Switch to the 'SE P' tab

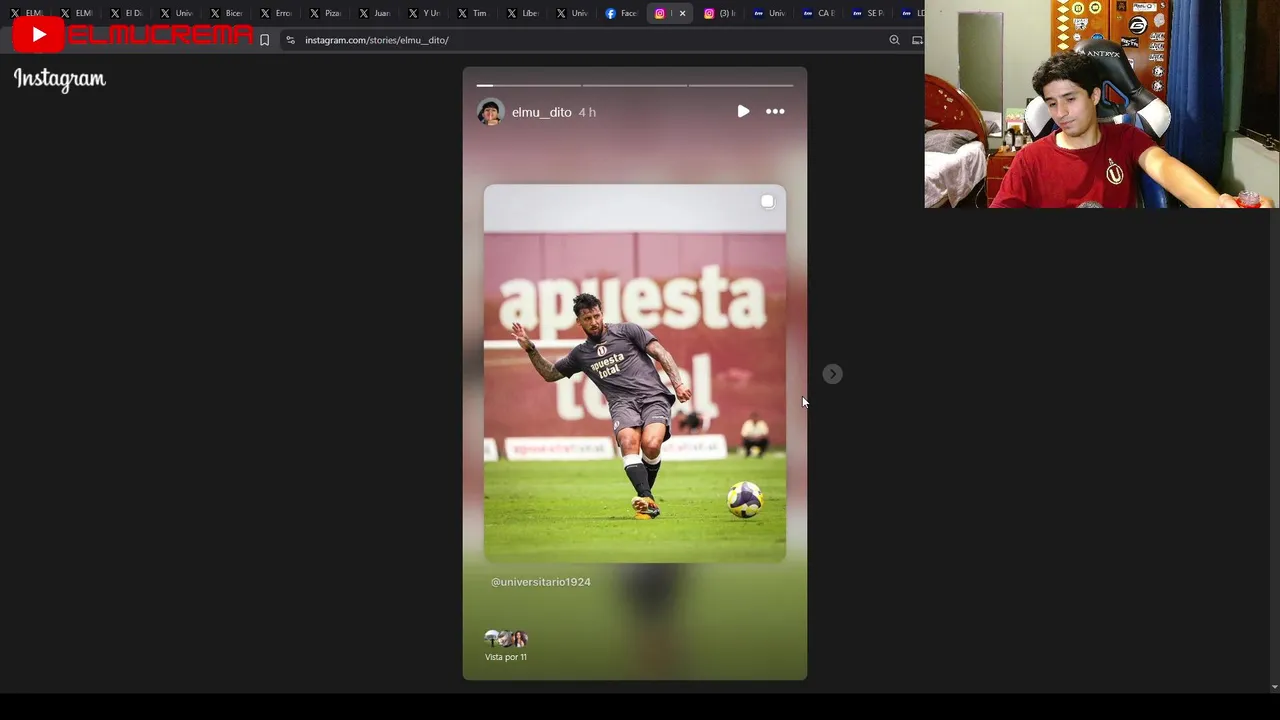coord(868,13)
